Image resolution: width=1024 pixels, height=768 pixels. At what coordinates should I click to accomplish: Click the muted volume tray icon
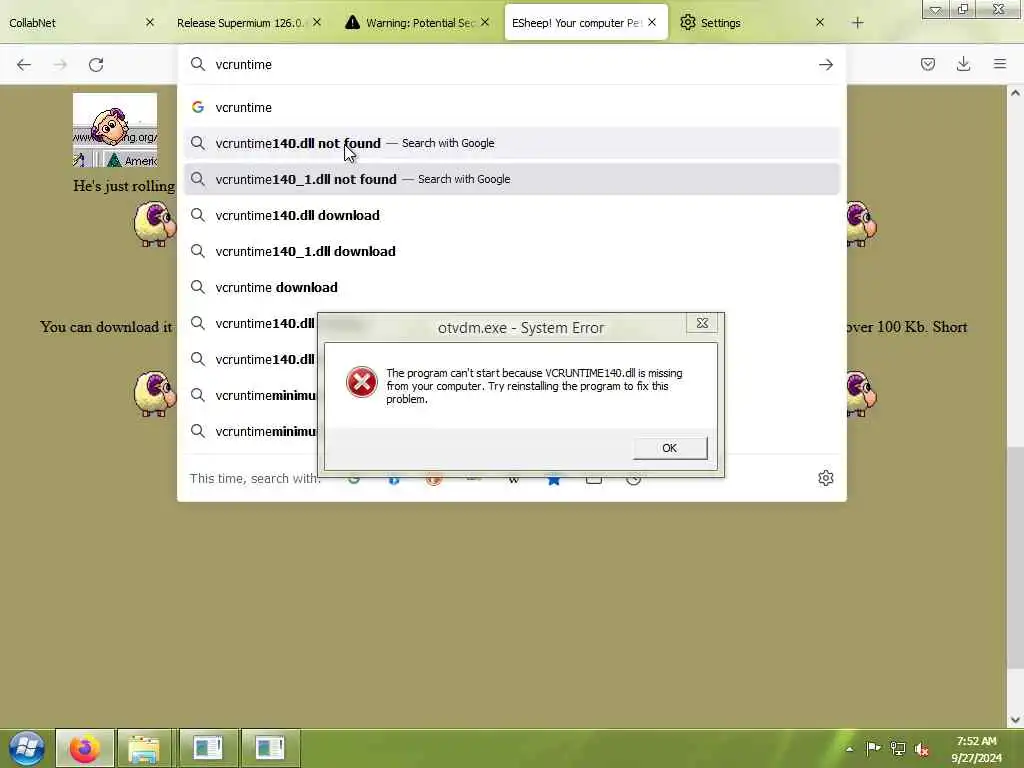tap(921, 748)
